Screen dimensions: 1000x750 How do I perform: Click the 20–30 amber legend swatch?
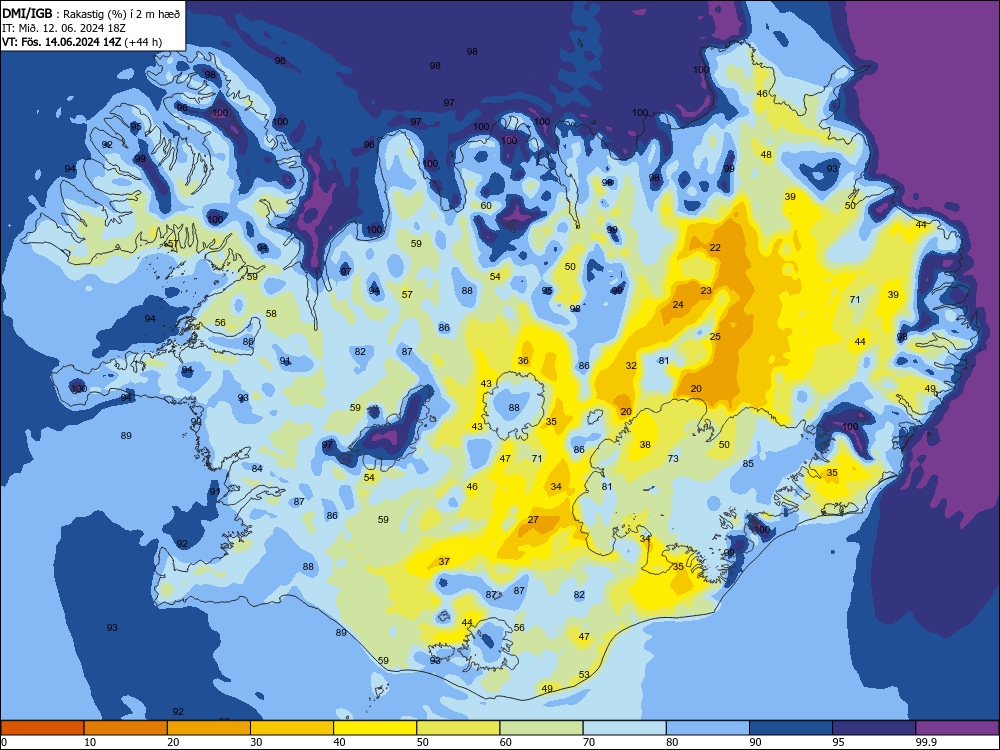click(x=209, y=728)
